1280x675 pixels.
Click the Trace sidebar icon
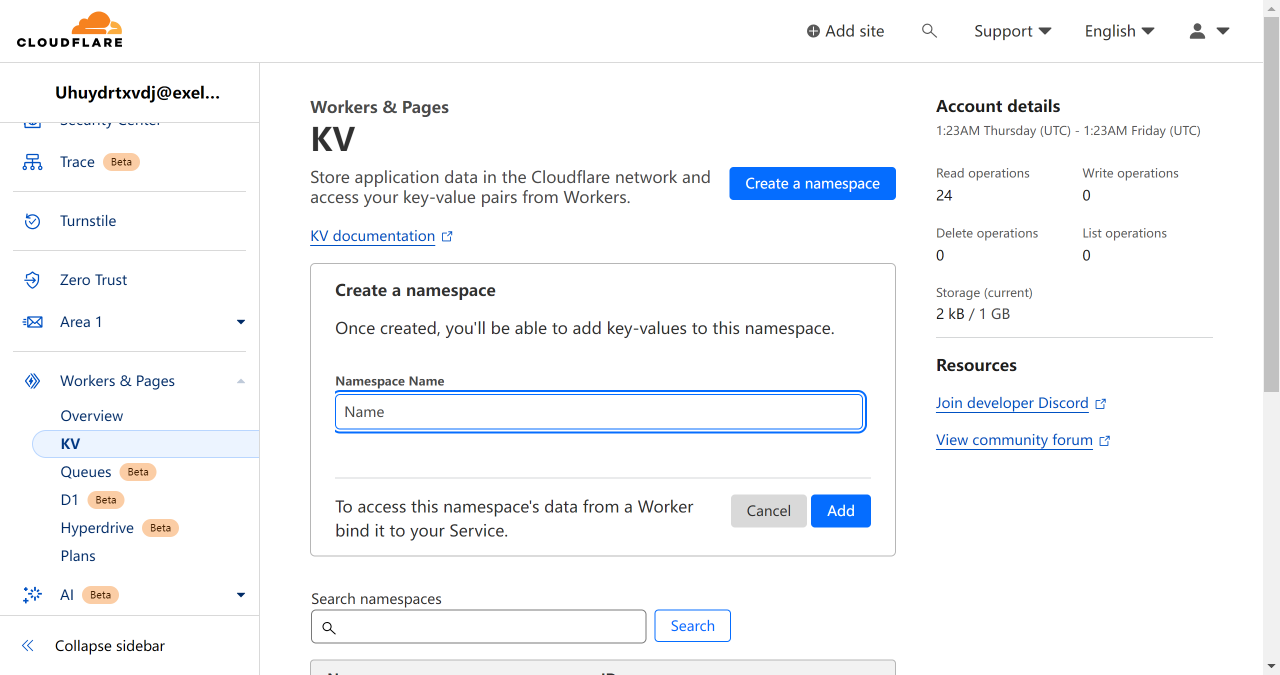click(32, 162)
